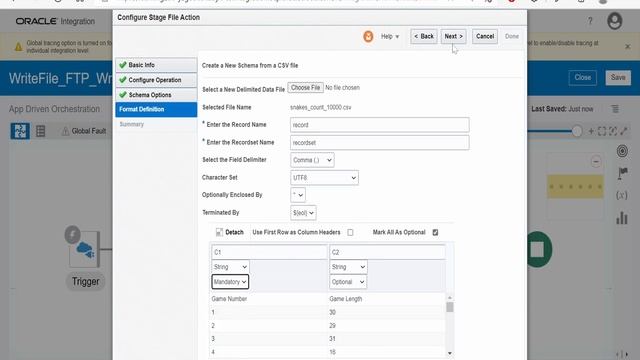Click the fit to screen icon

click(602, 131)
